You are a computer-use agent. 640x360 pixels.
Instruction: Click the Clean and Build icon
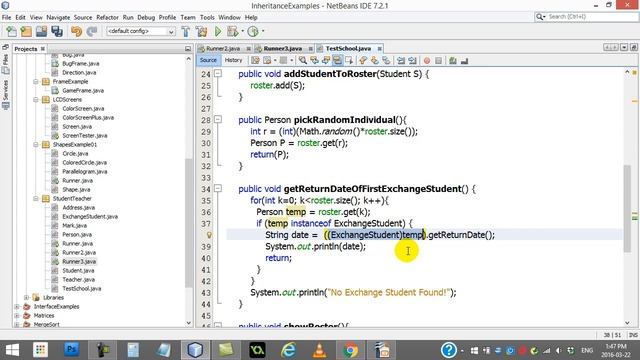pos(201,31)
